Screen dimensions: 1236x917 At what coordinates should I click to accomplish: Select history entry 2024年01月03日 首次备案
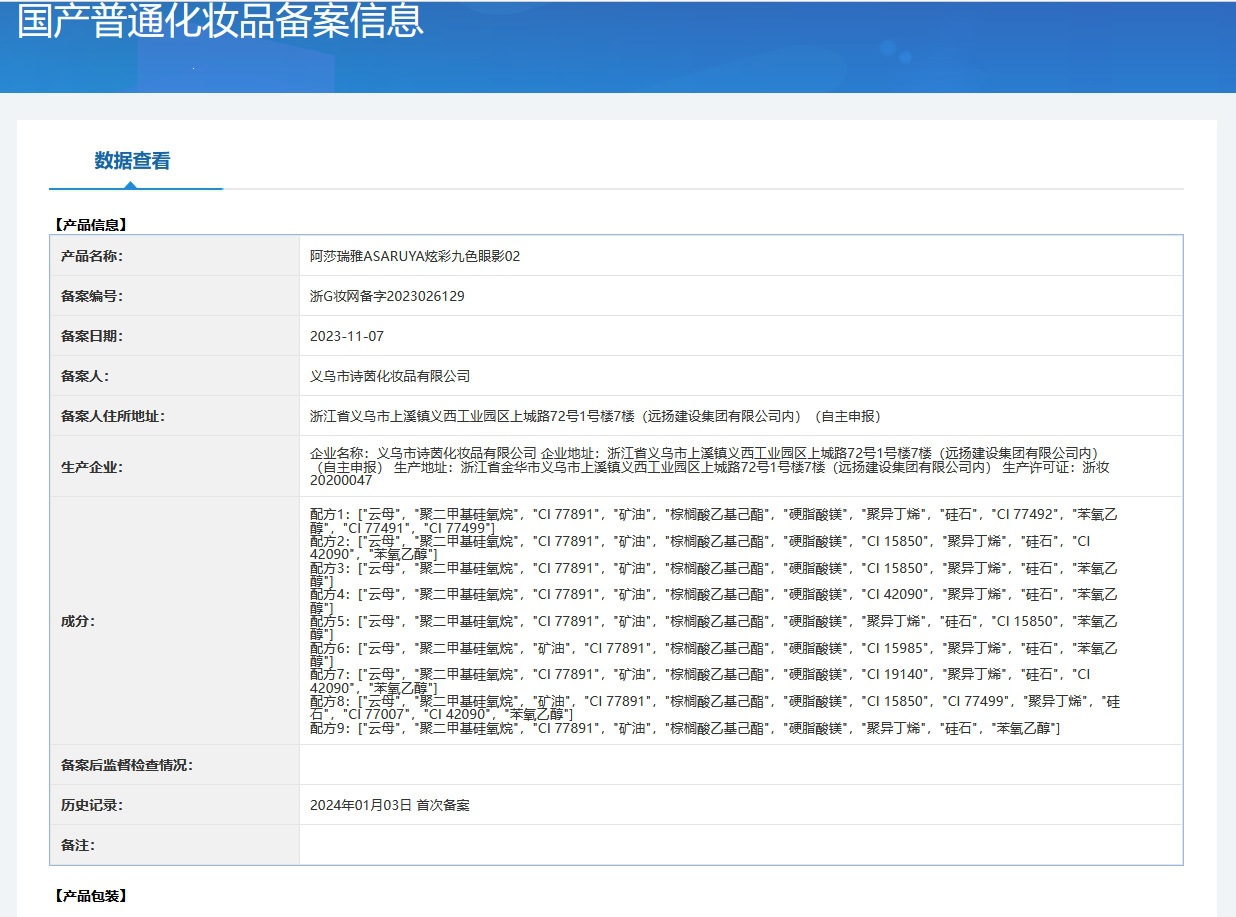coord(390,805)
